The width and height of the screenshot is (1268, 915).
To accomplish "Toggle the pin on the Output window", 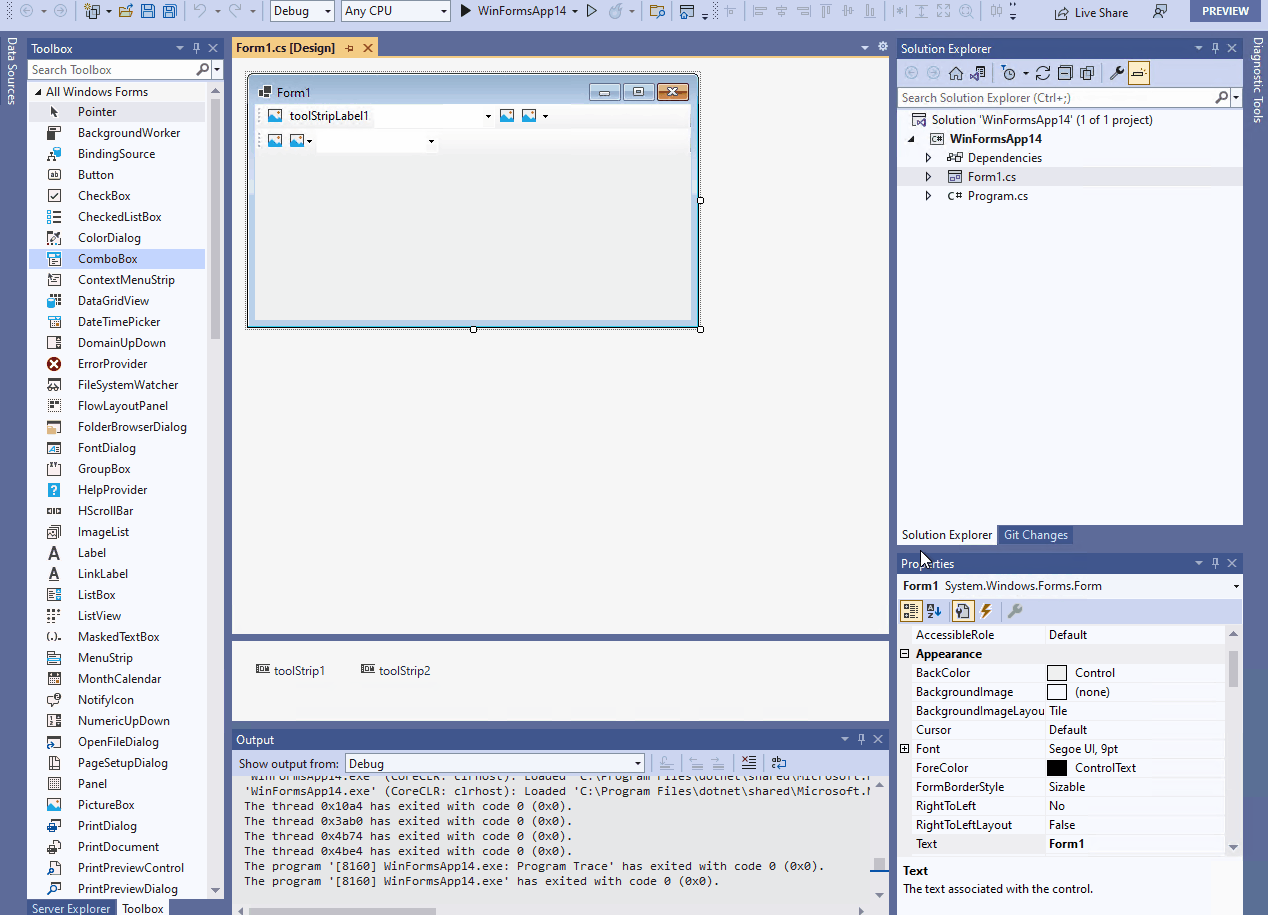I will point(861,739).
